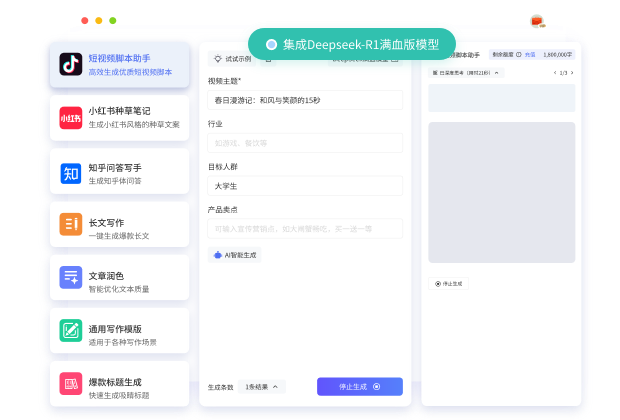Click the grey generated content placeholder

point(501,192)
